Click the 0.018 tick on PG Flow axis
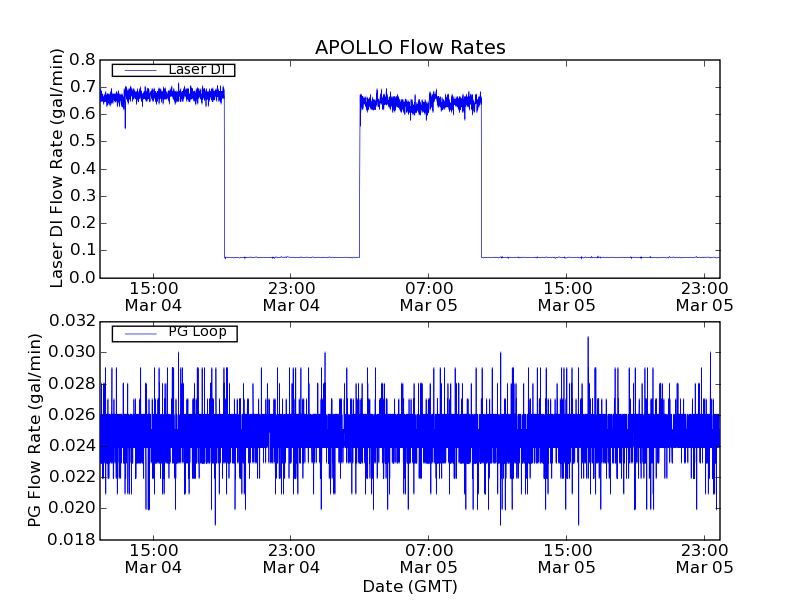 (72, 539)
